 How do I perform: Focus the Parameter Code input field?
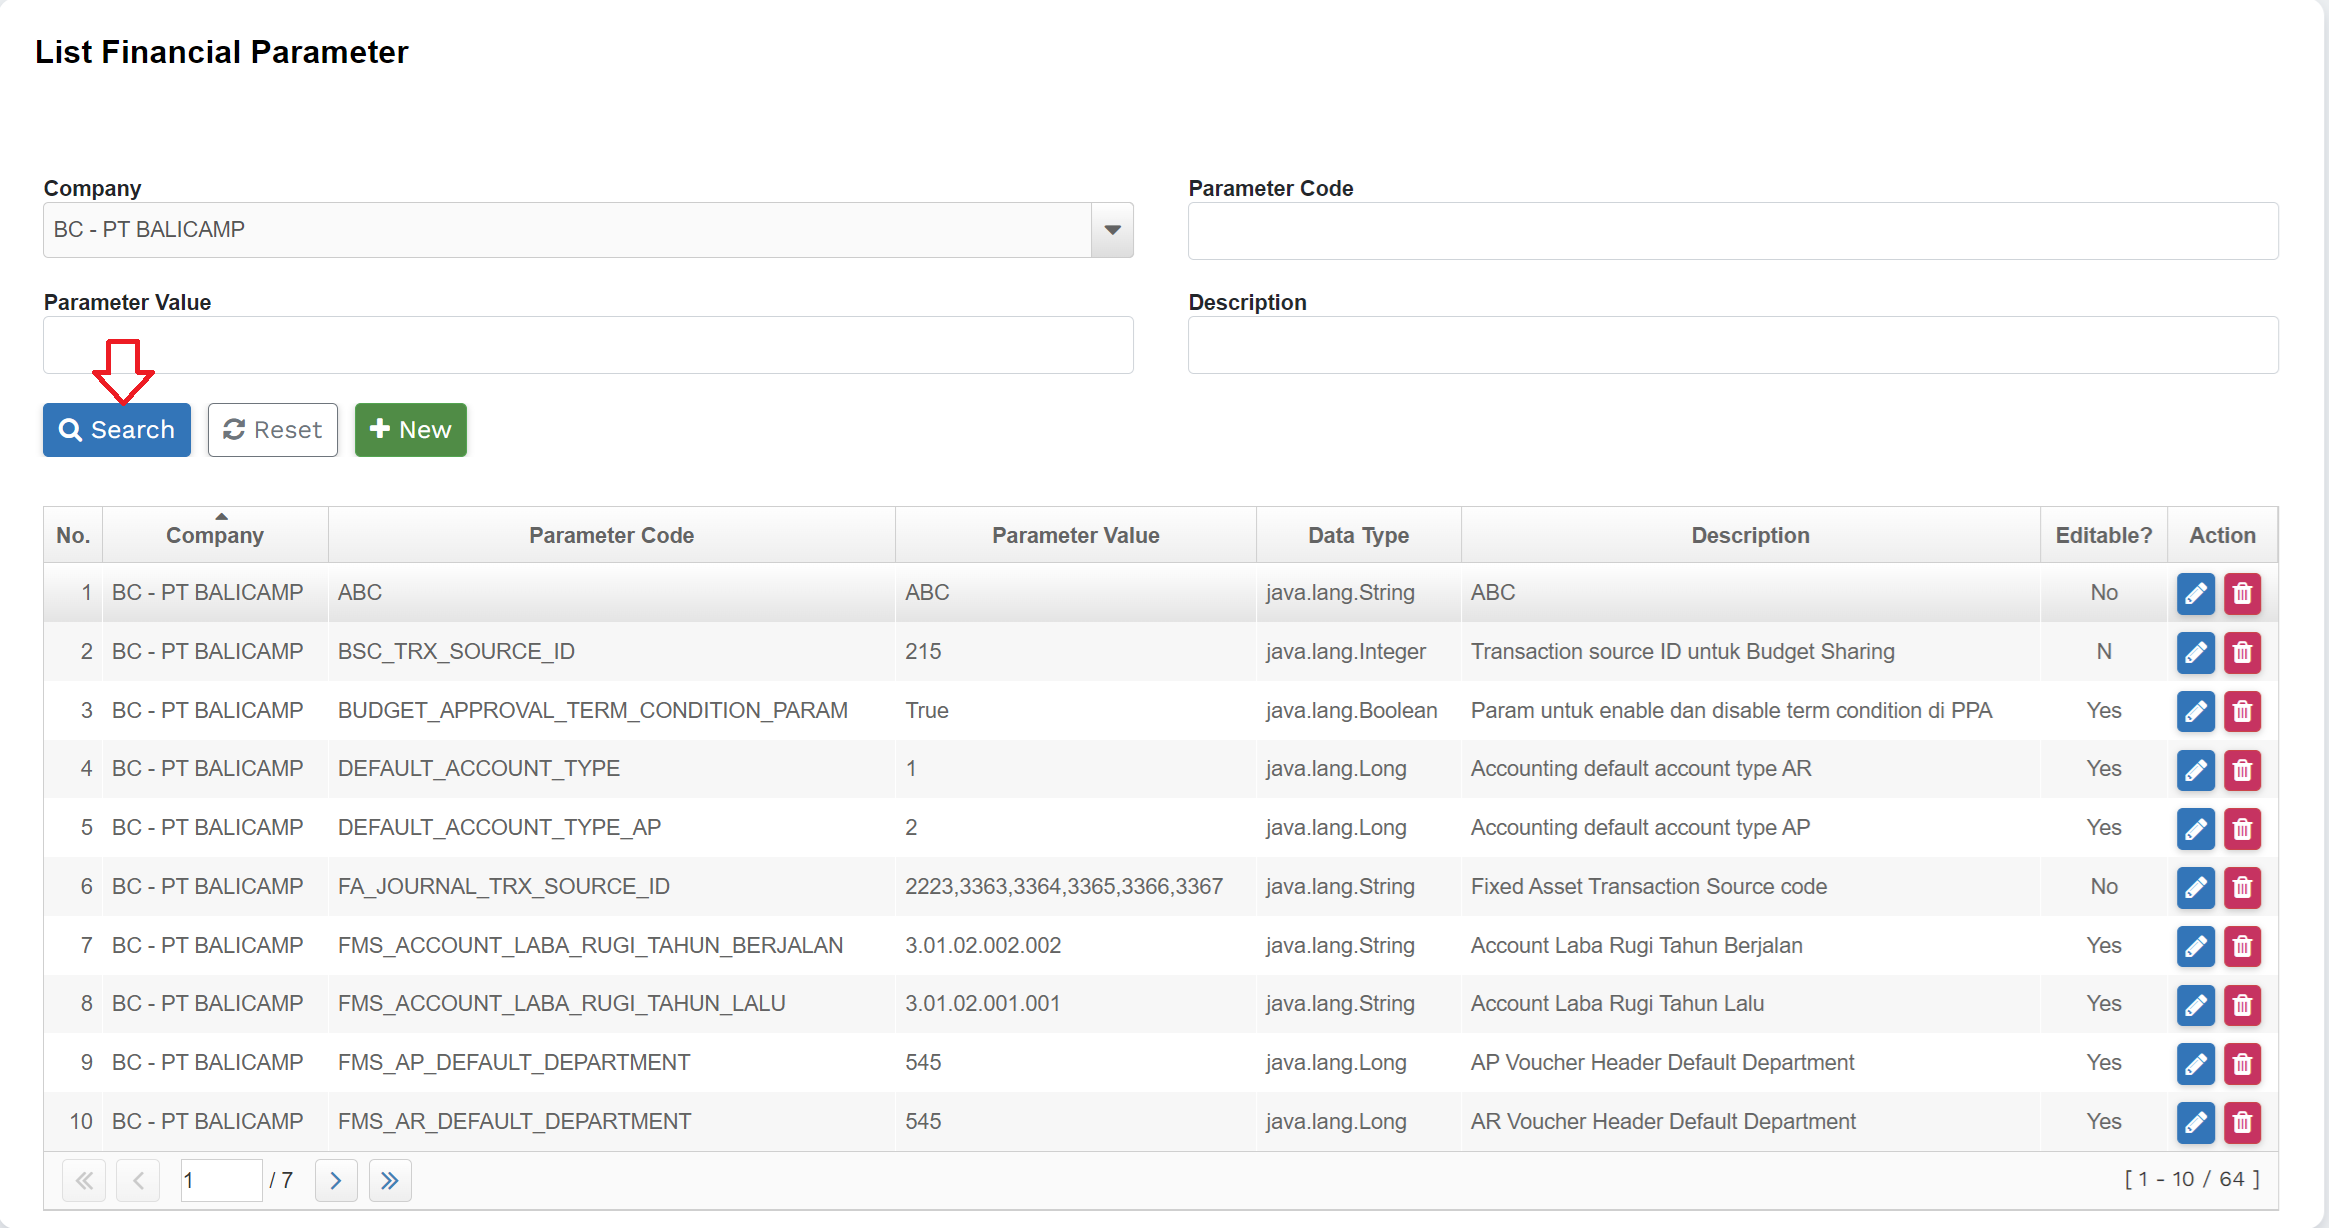click(1732, 231)
